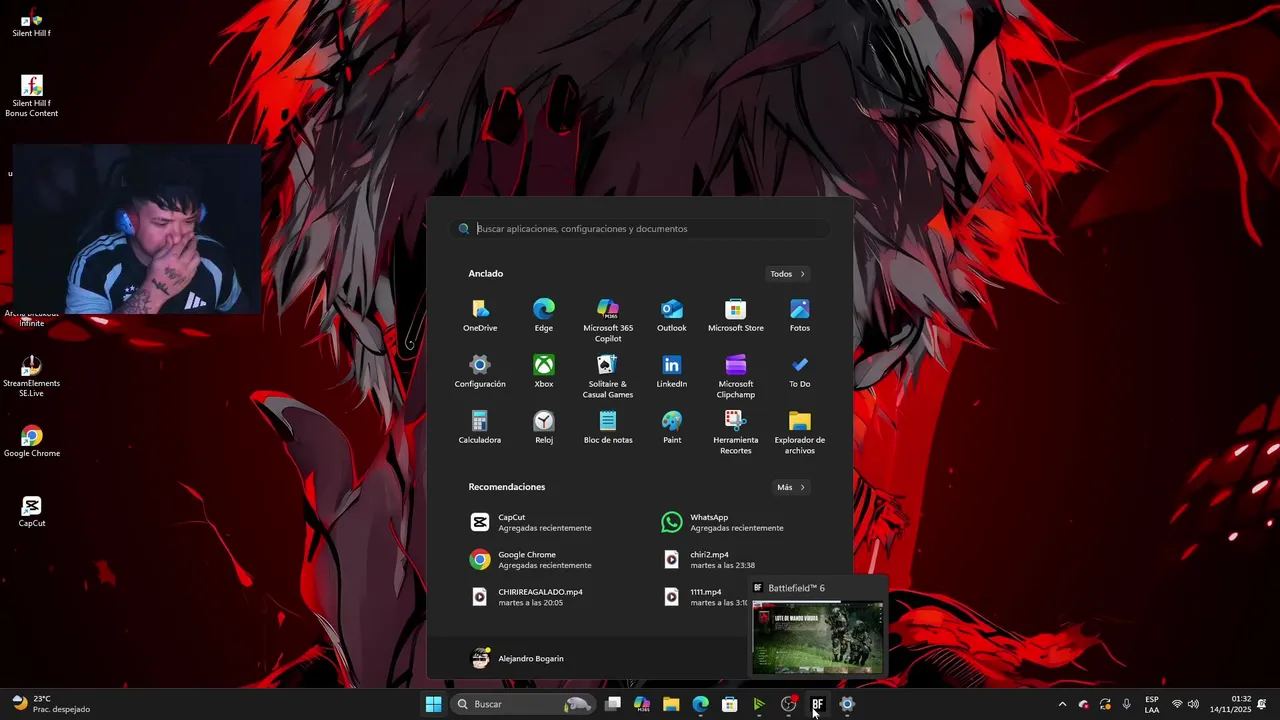Open Alejandro Bogarin user account menu

[x=518, y=658]
